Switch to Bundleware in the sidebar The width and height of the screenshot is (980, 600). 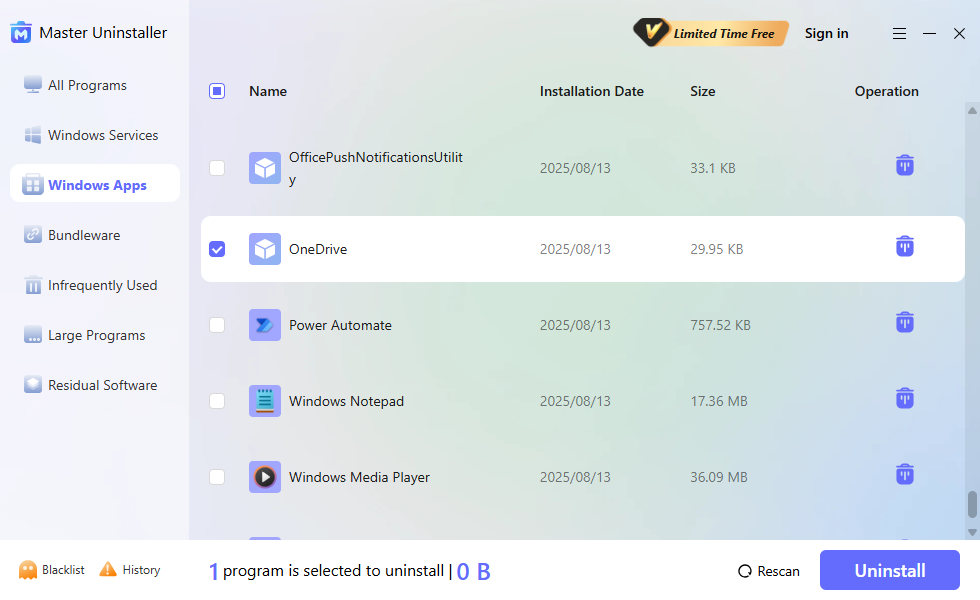84,235
